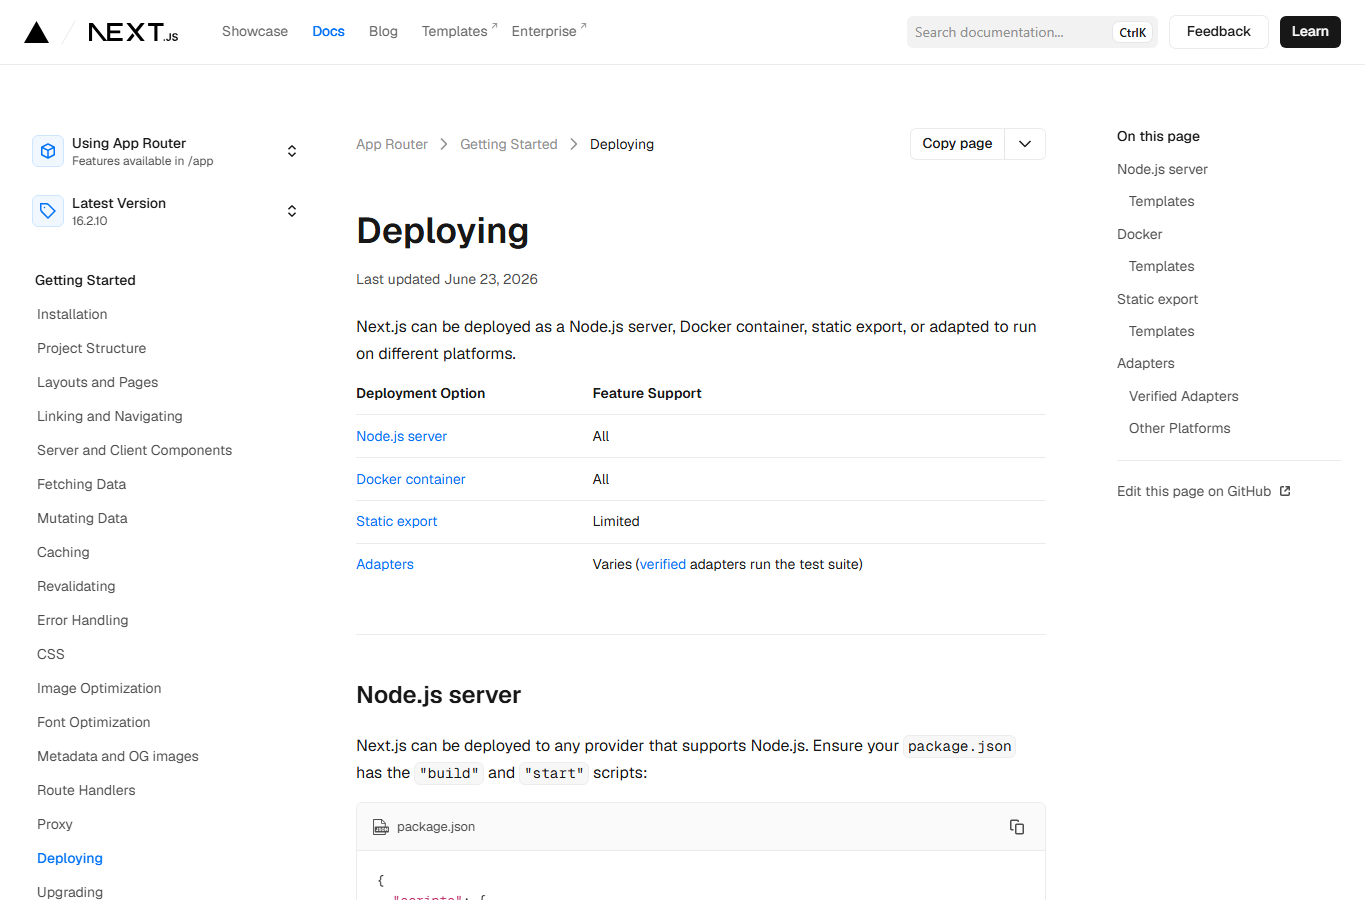
Task: Jump to Static export in outline
Action: point(1158,300)
